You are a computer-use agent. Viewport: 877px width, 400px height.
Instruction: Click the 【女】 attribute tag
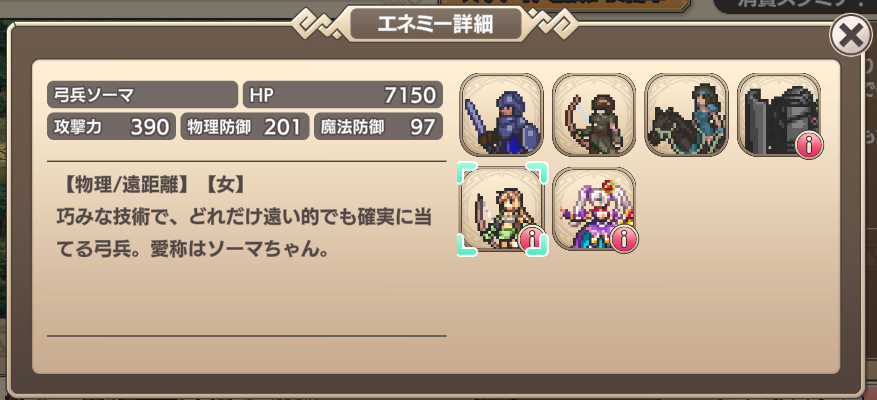point(227,185)
